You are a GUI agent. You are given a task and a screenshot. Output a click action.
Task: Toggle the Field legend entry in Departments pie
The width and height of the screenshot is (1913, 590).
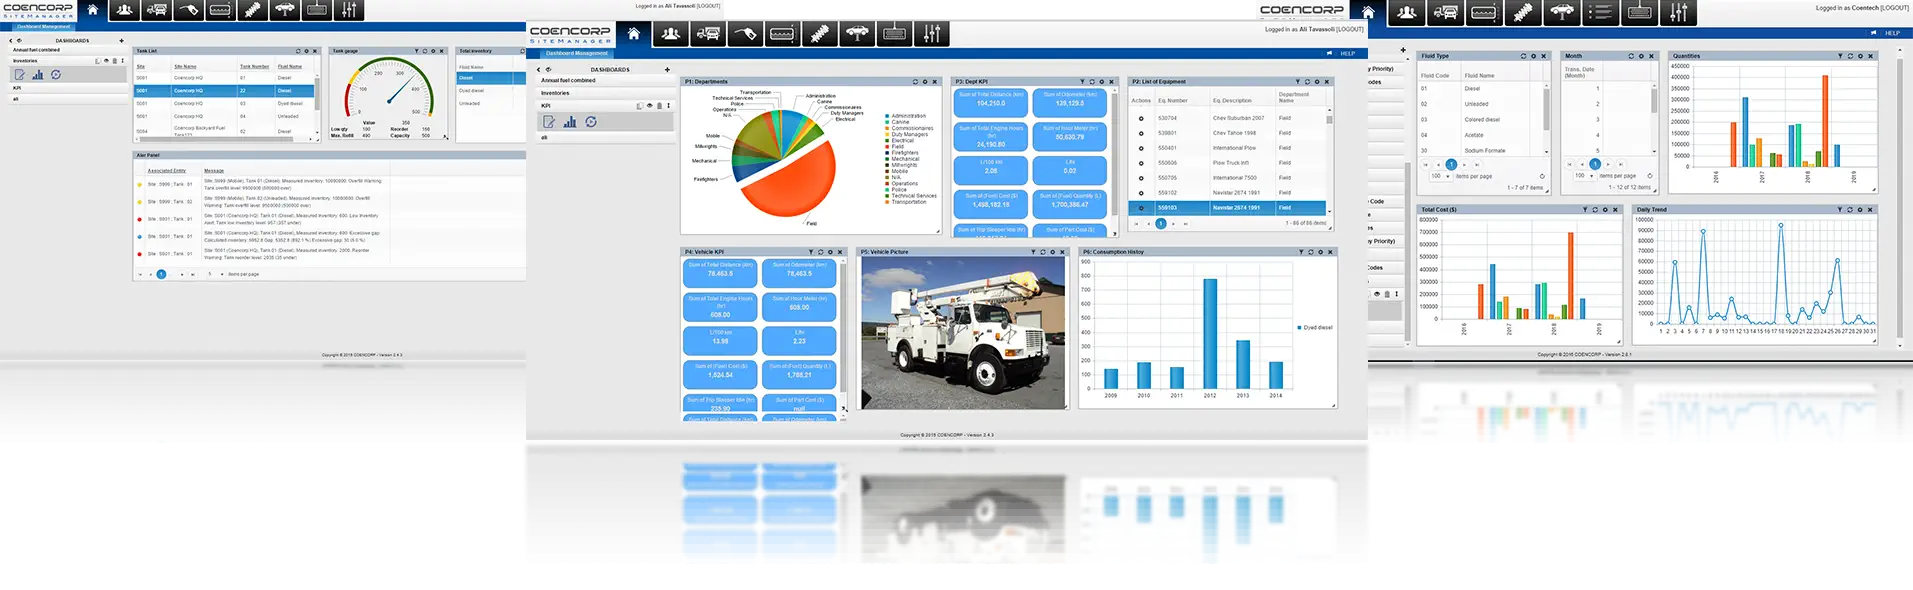895,147
